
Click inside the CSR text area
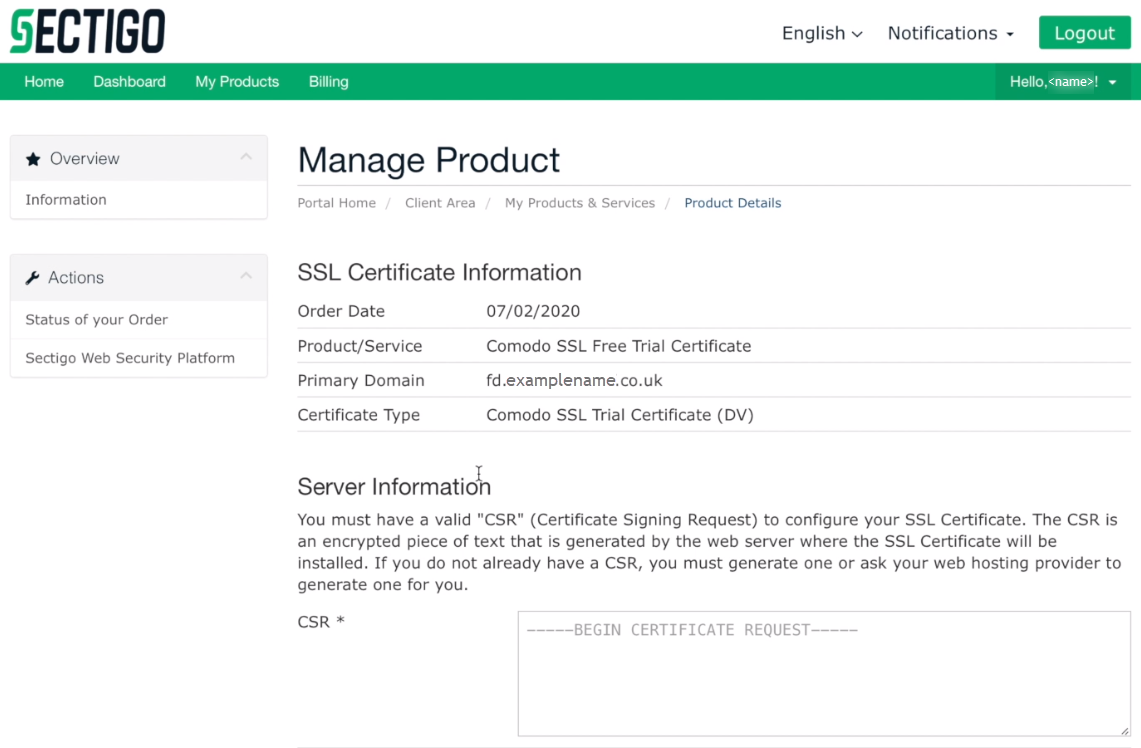(823, 673)
